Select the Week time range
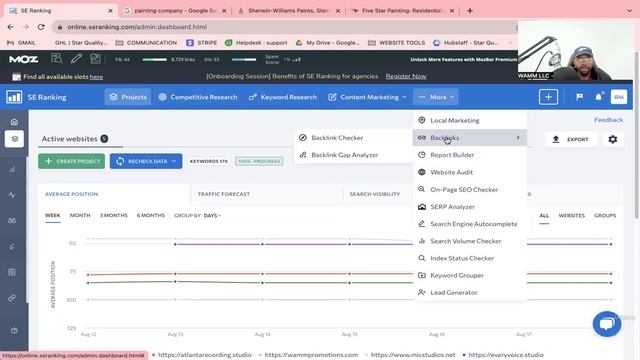Image resolution: width=640 pixels, height=360 pixels. point(53,215)
